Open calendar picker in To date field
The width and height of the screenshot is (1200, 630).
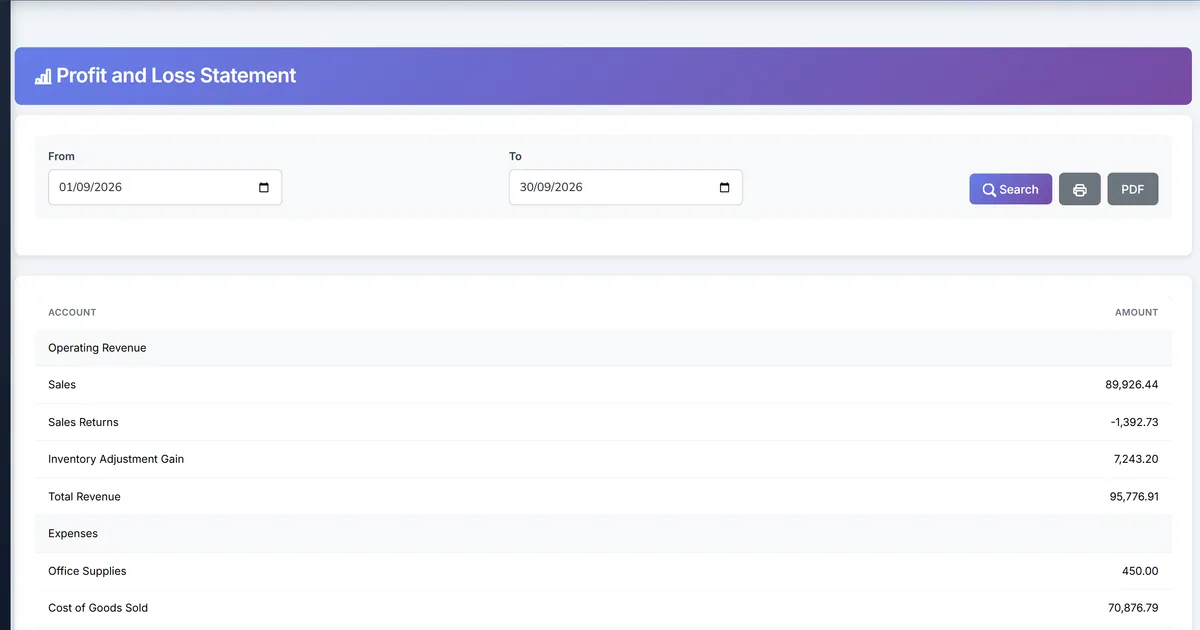click(725, 187)
